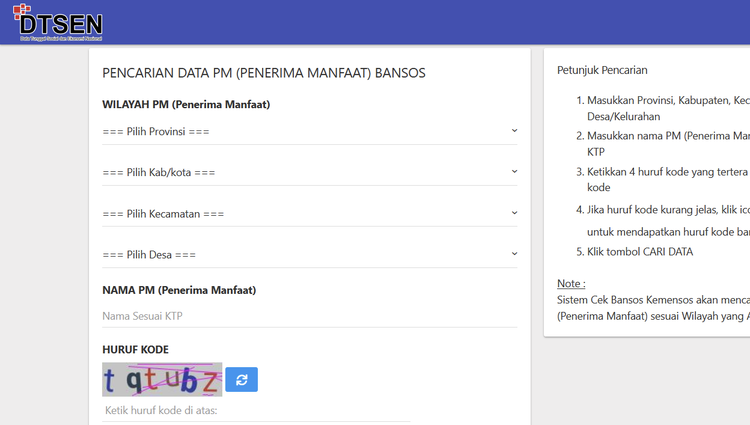
Task: Open the Pilih Provinsi dropdown
Action: (300, 132)
